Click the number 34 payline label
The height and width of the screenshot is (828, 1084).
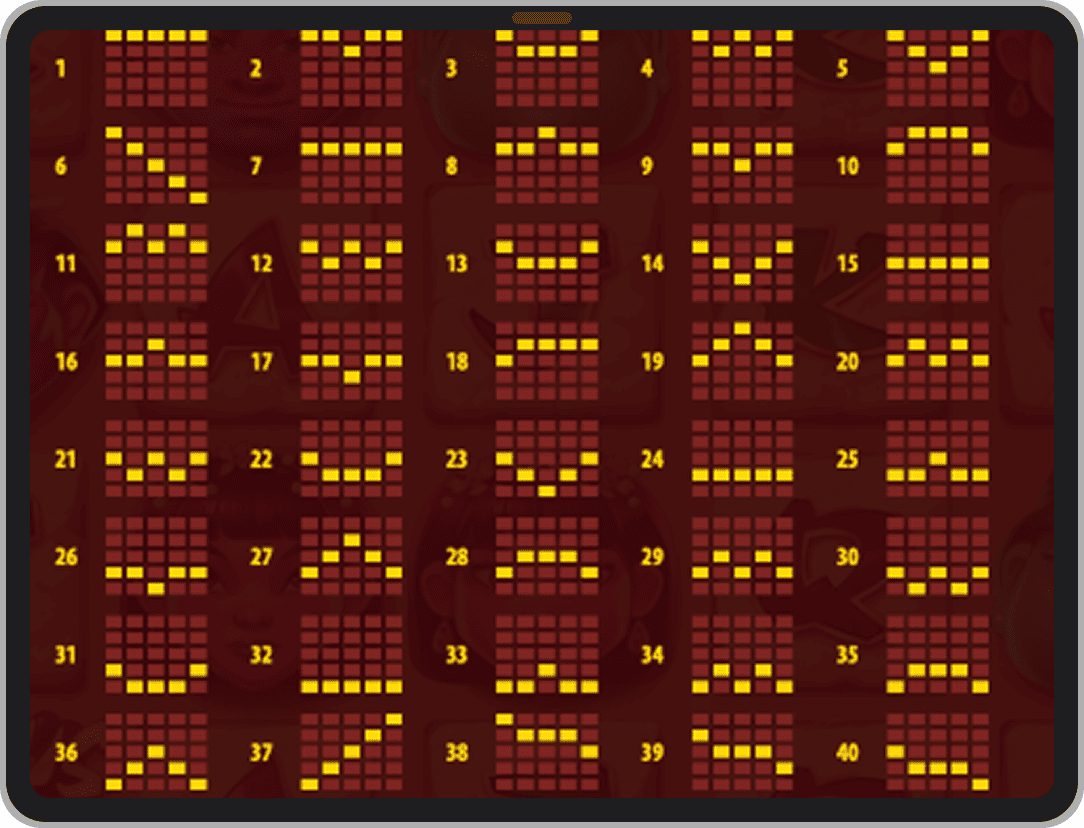652,655
